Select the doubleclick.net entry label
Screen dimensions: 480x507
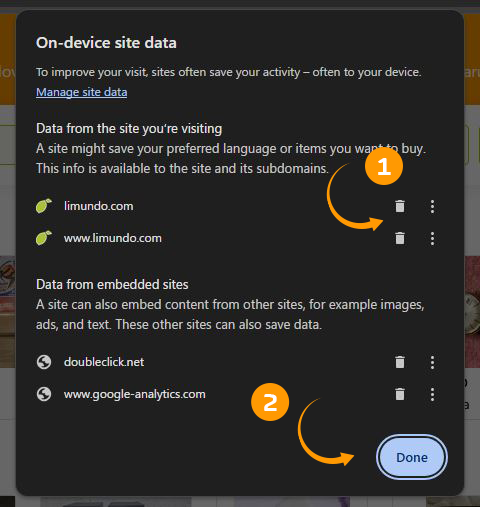[104, 362]
